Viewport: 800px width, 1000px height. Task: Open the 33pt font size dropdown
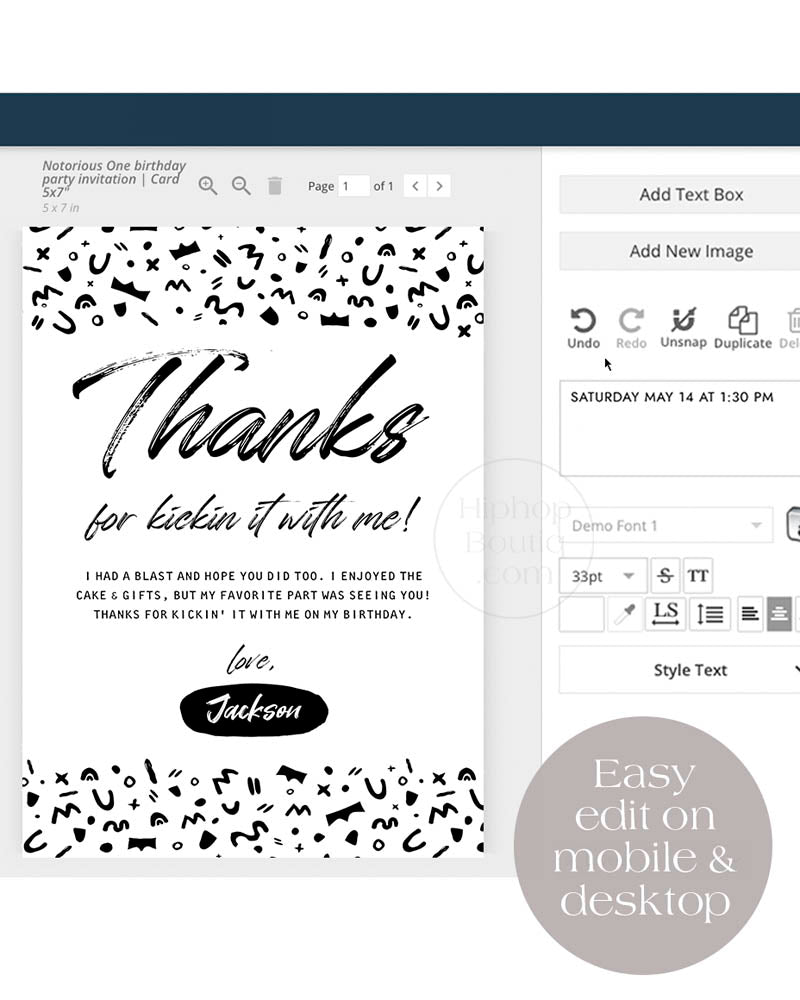coord(603,576)
